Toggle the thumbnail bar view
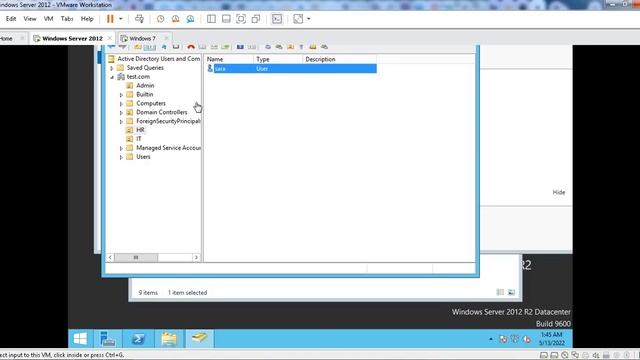Viewport: 640px width, 360px height. [x=226, y=19]
